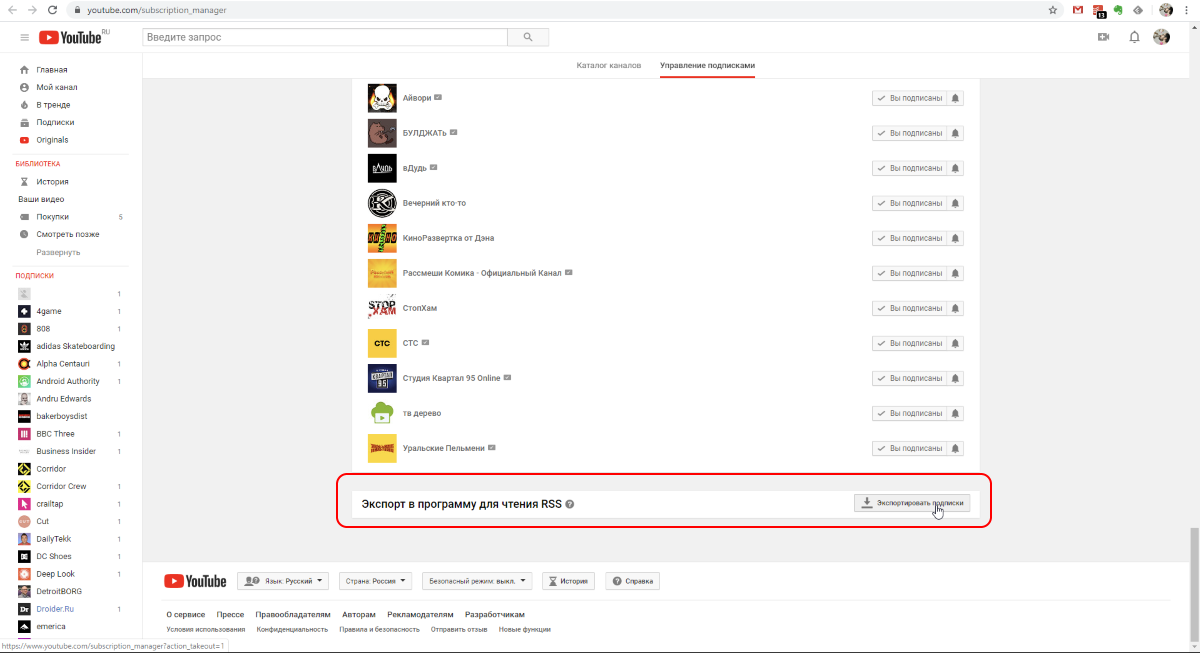The width and height of the screenshot is (1200, 653).
Task: Open YouTube notifications bell
Action: 1133,36
